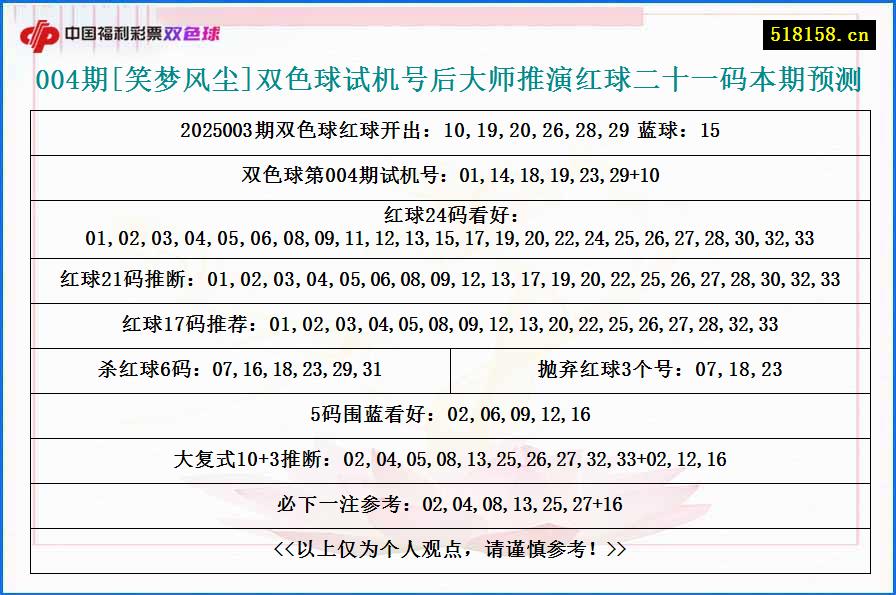Select the 2025003期 winning numbers row
896x595 pixels.
tap(448, 131)
